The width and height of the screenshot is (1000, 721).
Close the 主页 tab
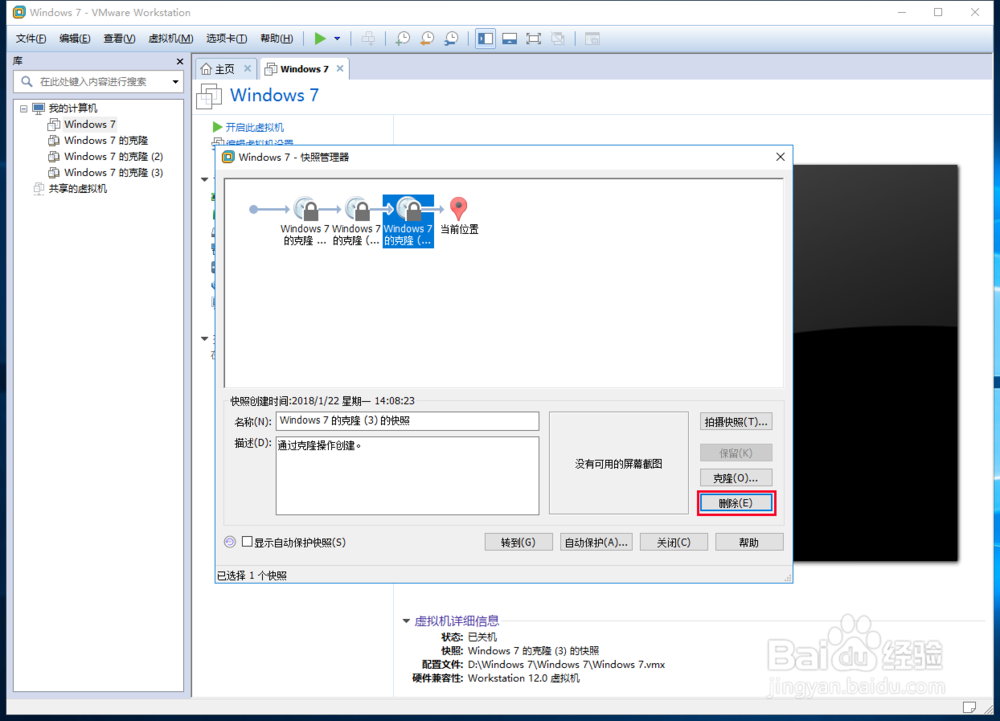pyautogui.click(x=247, y=68)
